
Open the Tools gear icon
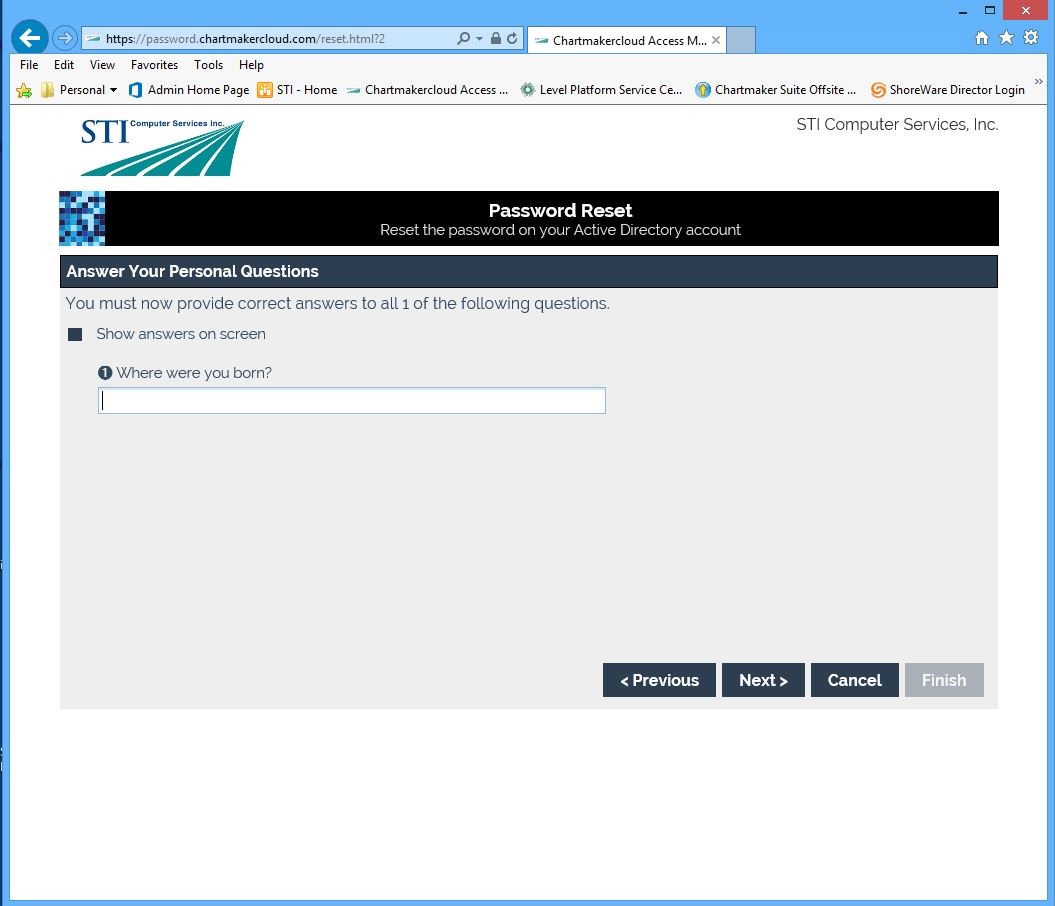tap(1030, 38)
